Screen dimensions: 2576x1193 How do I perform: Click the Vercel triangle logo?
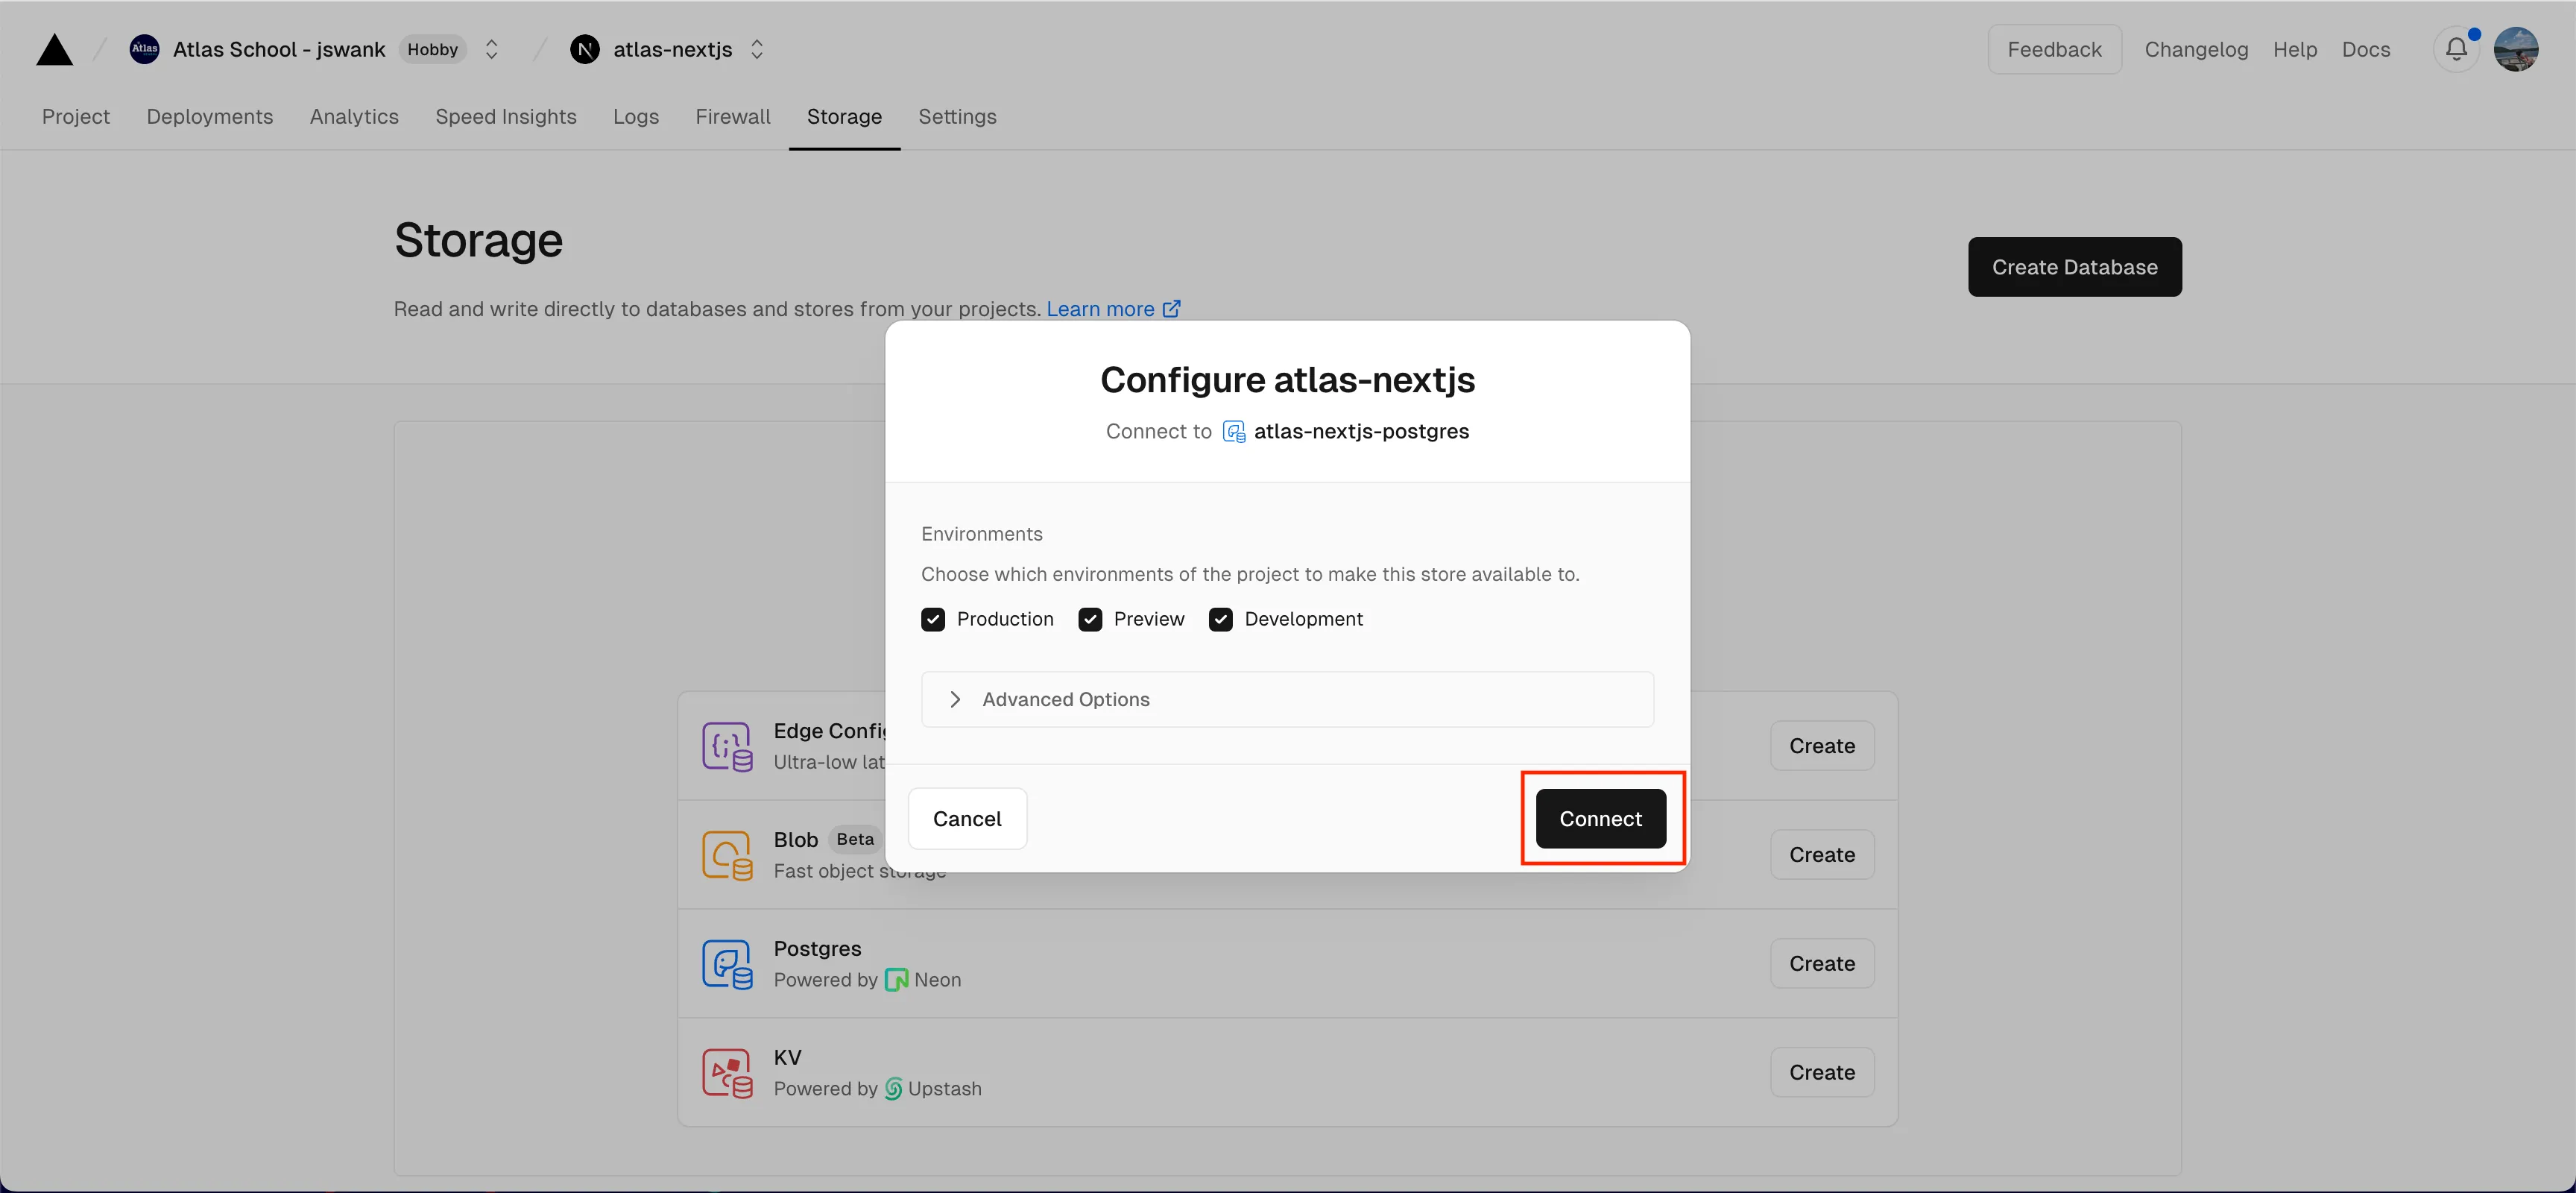(54, 49)
